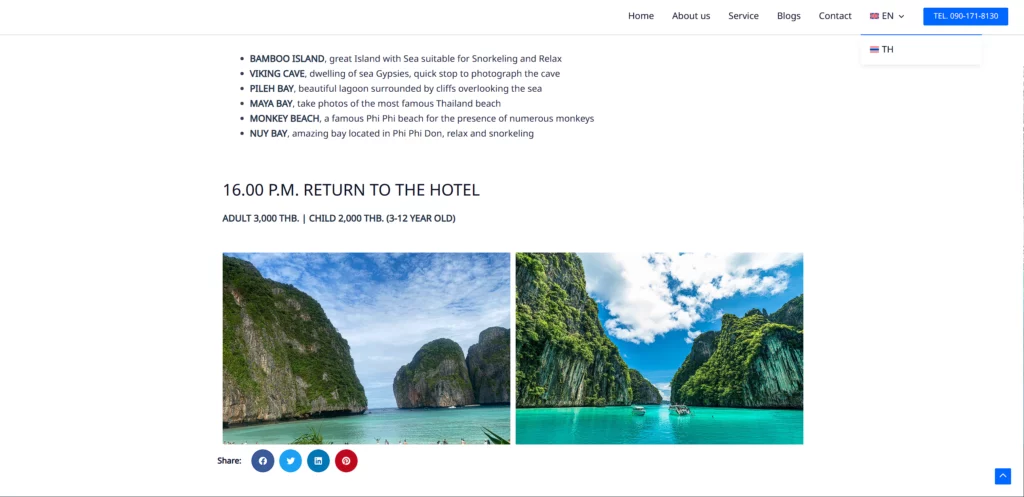1024x497 pixels.
Task: Call via TEL. 090-171-8130 button
Action: (965, 16)
